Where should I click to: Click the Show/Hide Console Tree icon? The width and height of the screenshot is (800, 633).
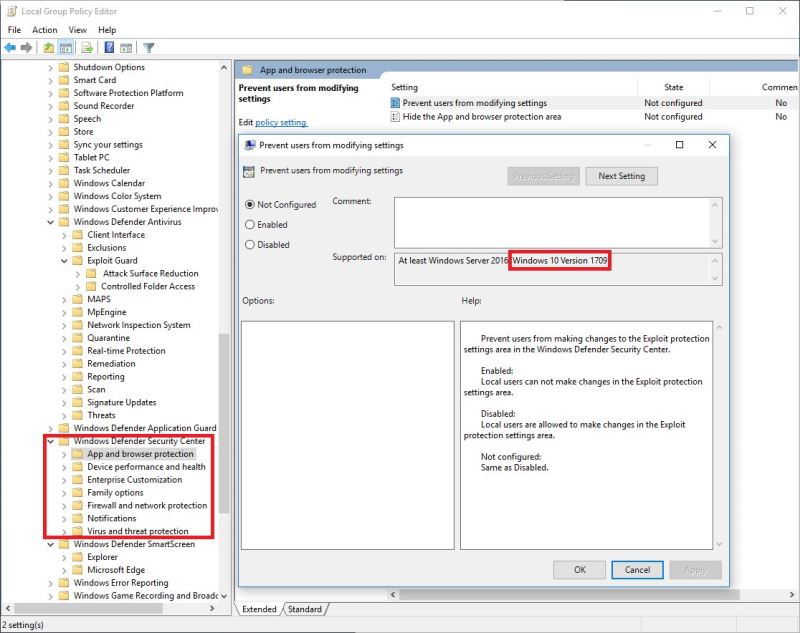[x=66, y=48]
